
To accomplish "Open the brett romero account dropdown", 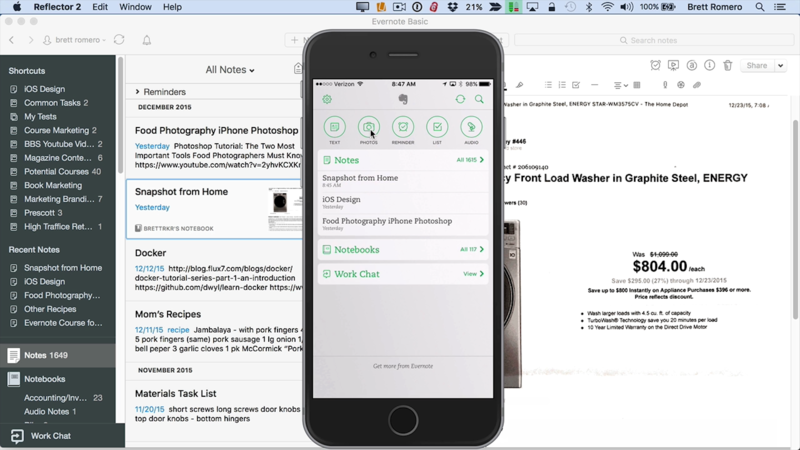I will click(x=74, y=40).
